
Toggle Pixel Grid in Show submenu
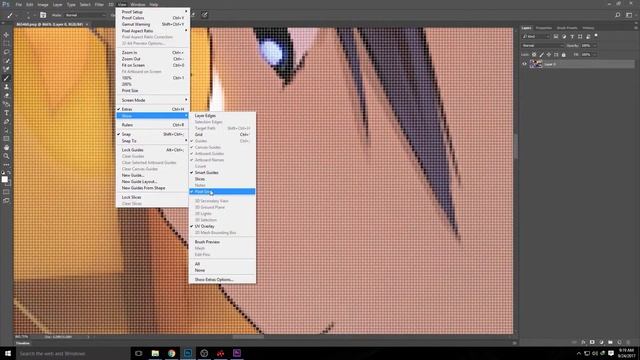pos(222,191)
